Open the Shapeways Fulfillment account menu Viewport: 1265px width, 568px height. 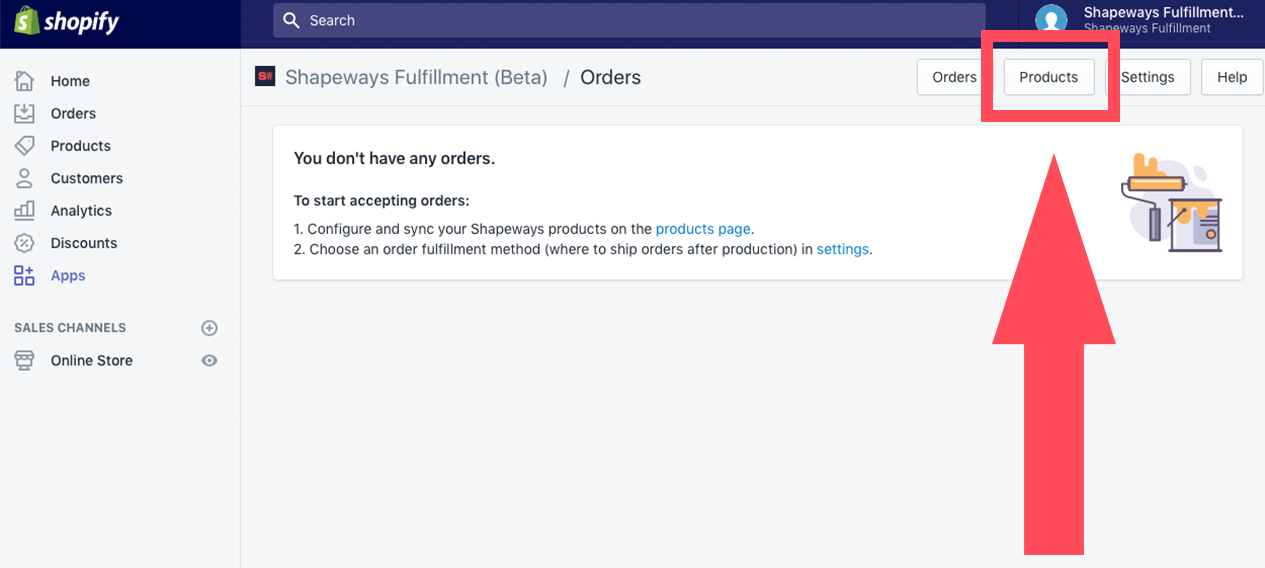(1141, 20)
